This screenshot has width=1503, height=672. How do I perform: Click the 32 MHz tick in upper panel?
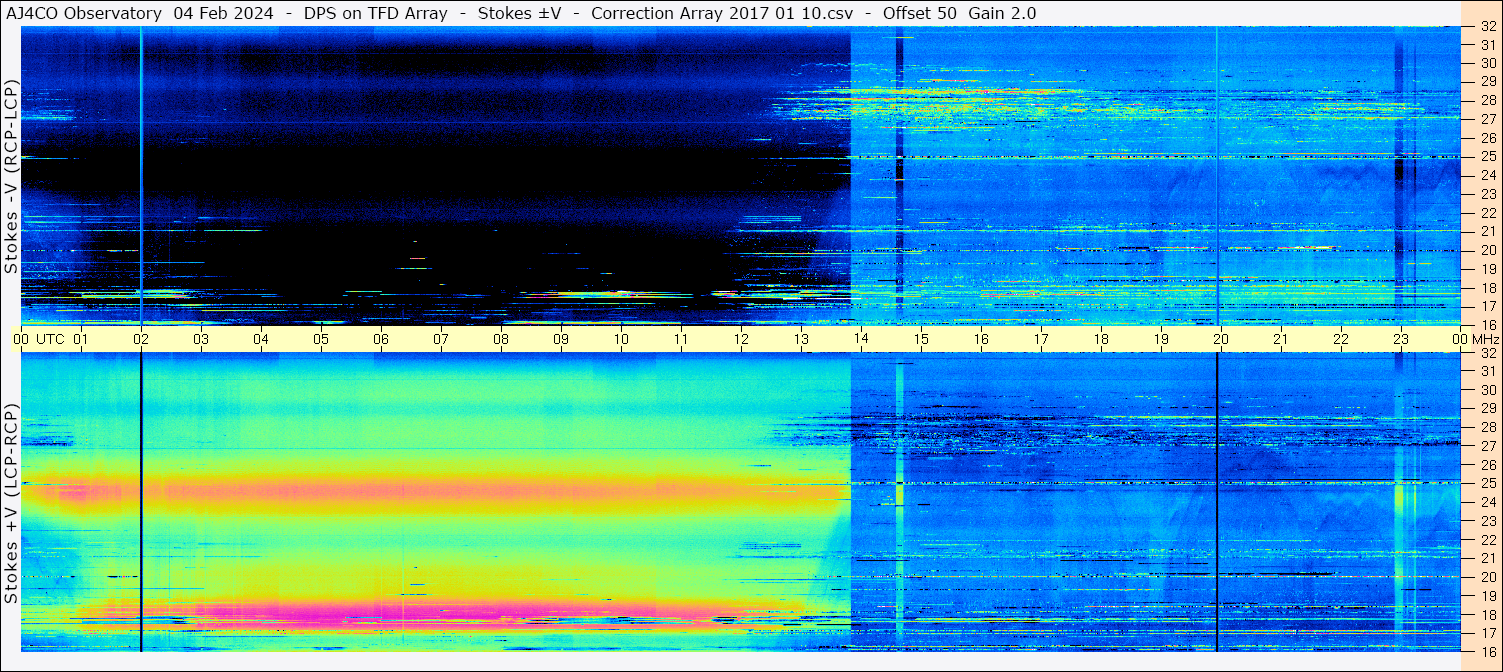(x=1488, y=27)
